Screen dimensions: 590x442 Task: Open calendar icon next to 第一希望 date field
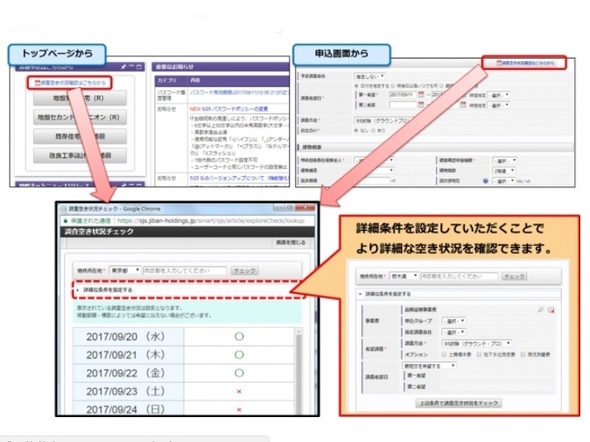click(x=421, y=94)
